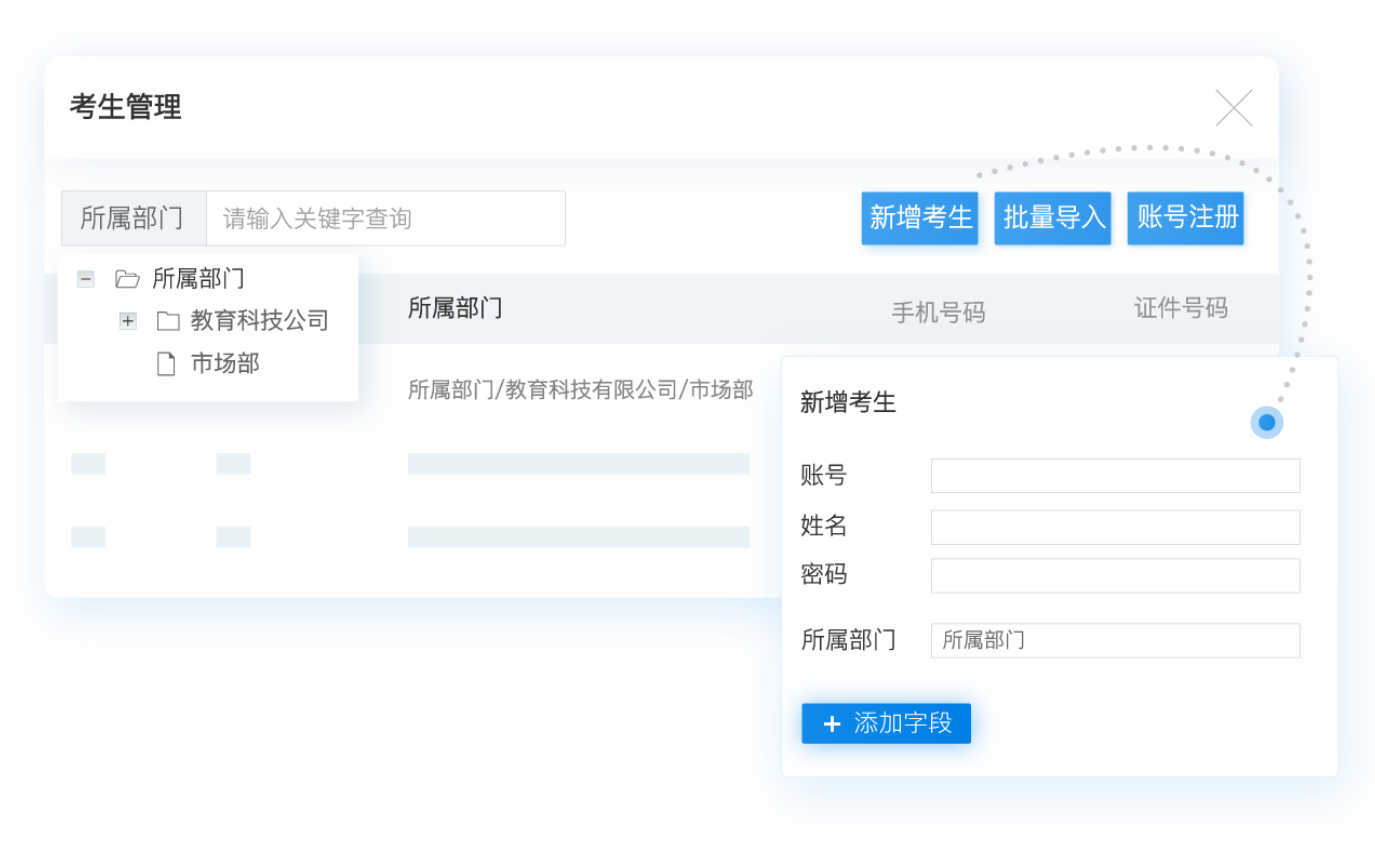1375x850 pixels.
Task: Click the folder icon next to 教育科技公司
Action: (168, 321)
